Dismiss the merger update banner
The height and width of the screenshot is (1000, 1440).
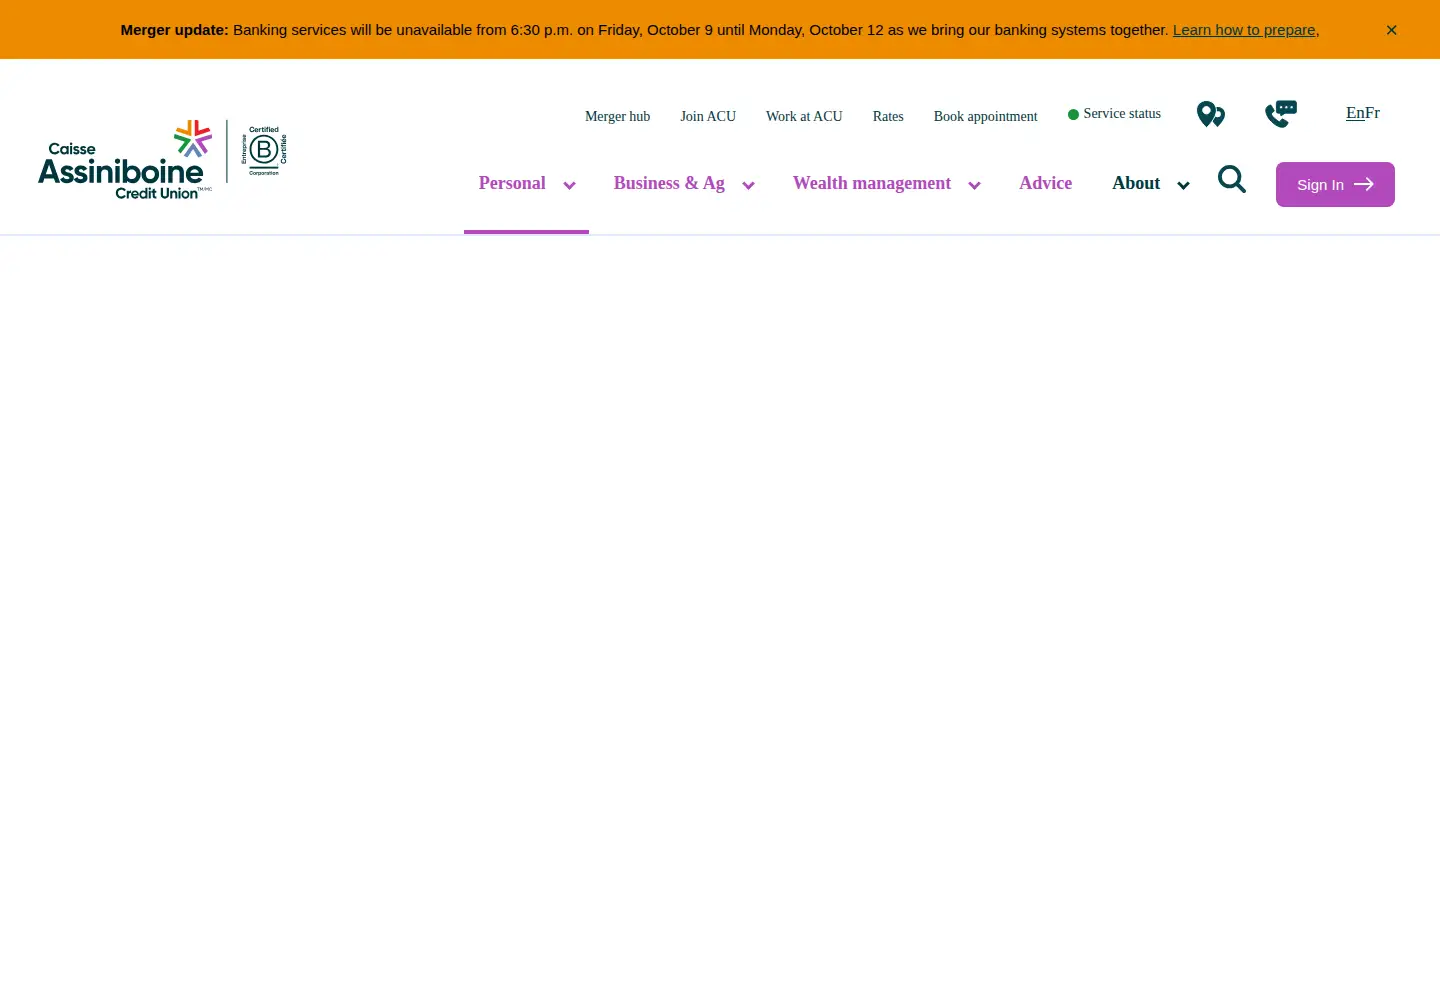point(1391,30)
